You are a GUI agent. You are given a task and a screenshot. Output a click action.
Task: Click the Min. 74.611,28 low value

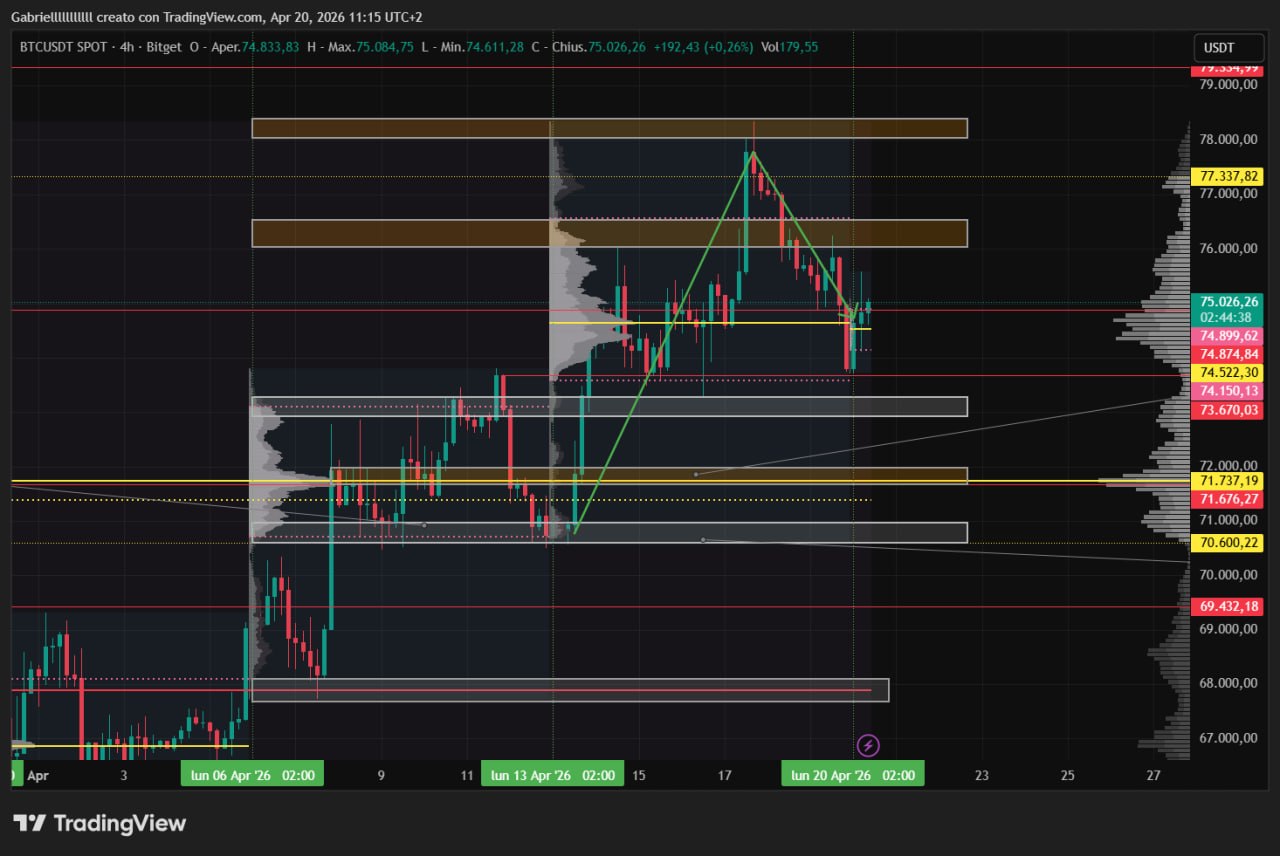point(473,46)
